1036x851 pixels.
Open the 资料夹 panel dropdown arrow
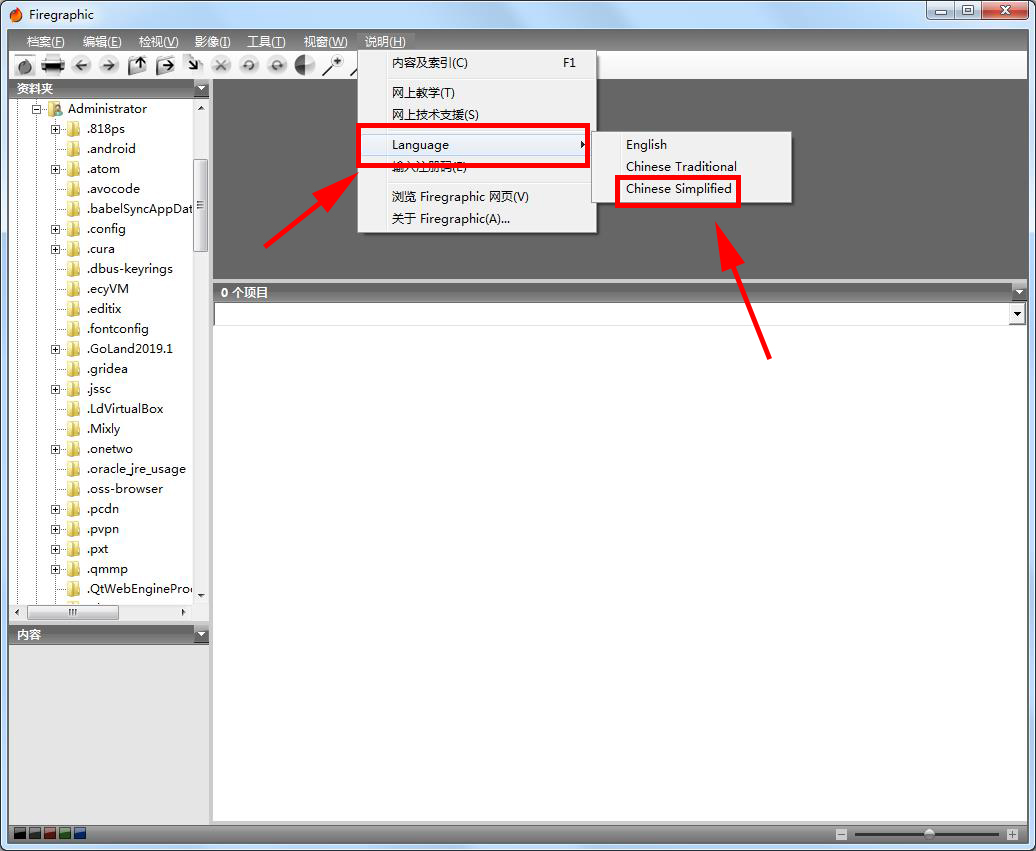(x=202, y=88)
